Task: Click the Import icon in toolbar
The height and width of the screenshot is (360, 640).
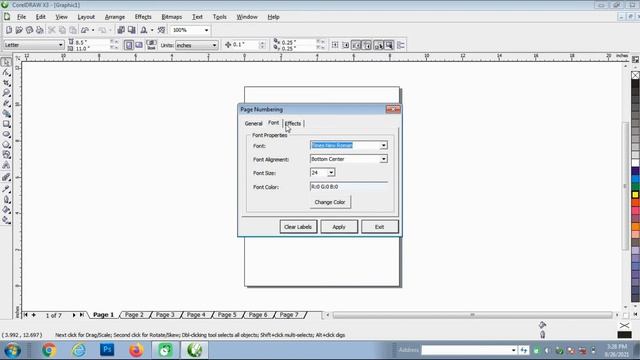Action: coord(121,30)
